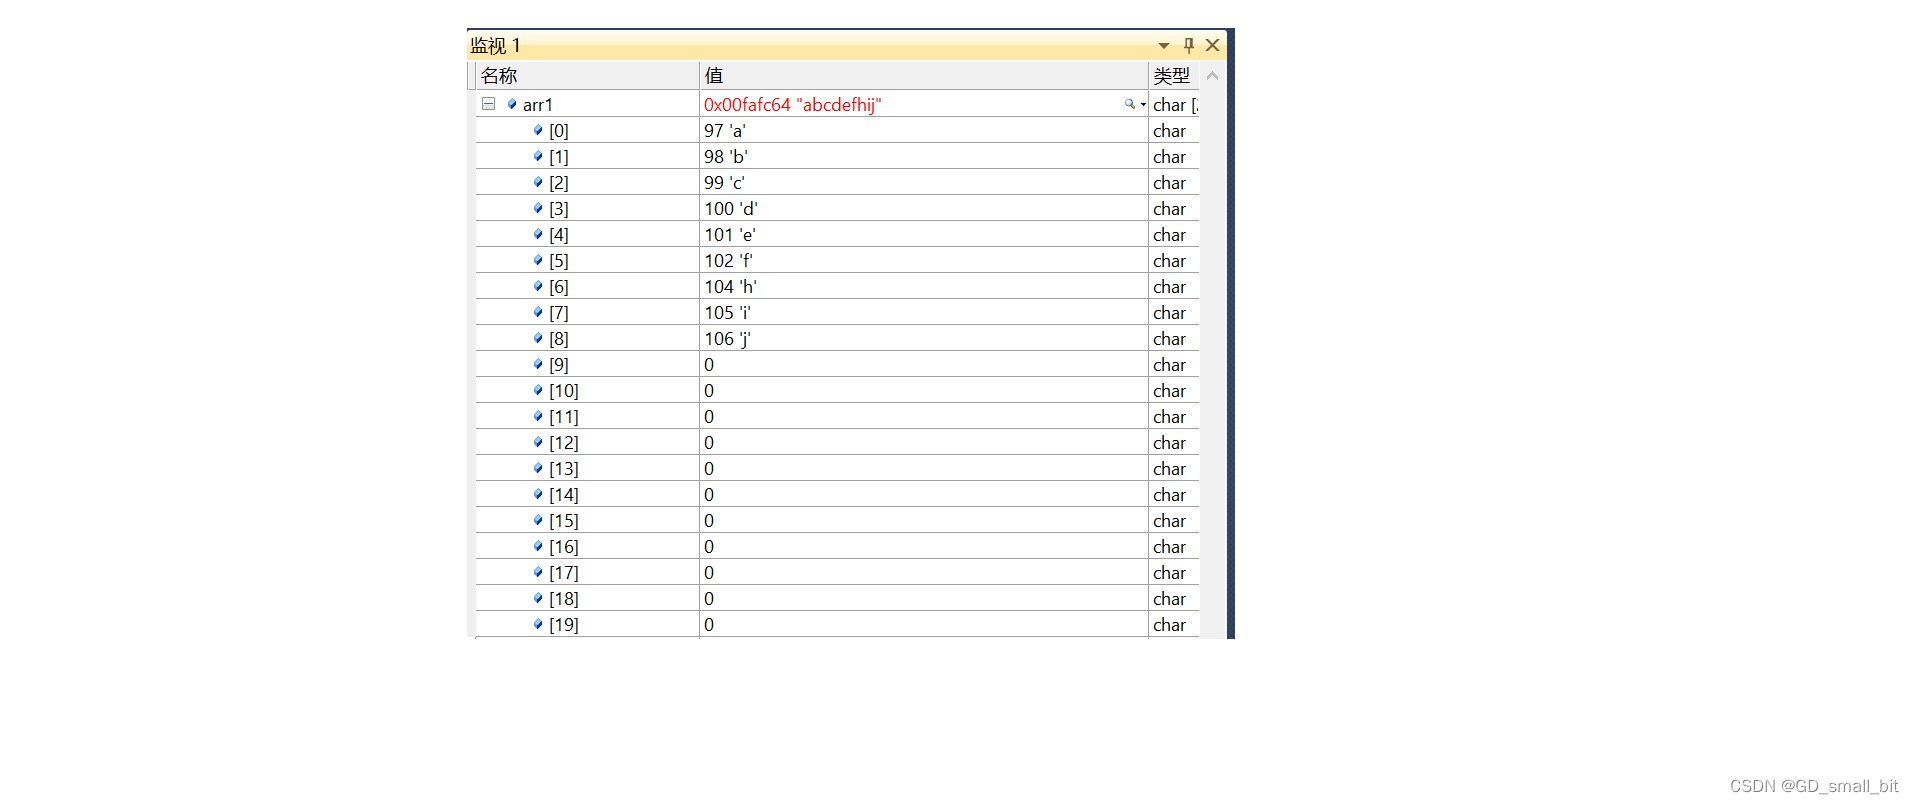Select the value 98 'b'

tap(726, 157)
